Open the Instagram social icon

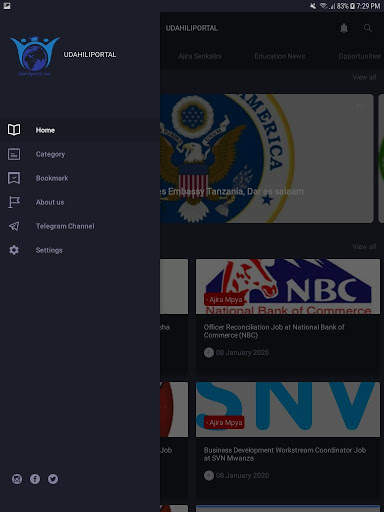17,479
